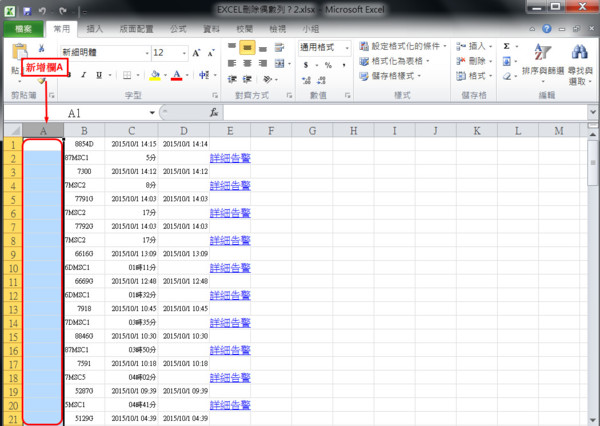Click the AutoSum sigma icon

tap(507, 46)
